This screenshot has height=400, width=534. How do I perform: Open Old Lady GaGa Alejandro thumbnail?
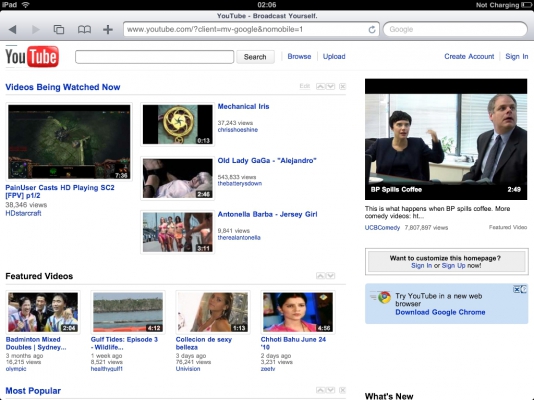tap(177, 178)
